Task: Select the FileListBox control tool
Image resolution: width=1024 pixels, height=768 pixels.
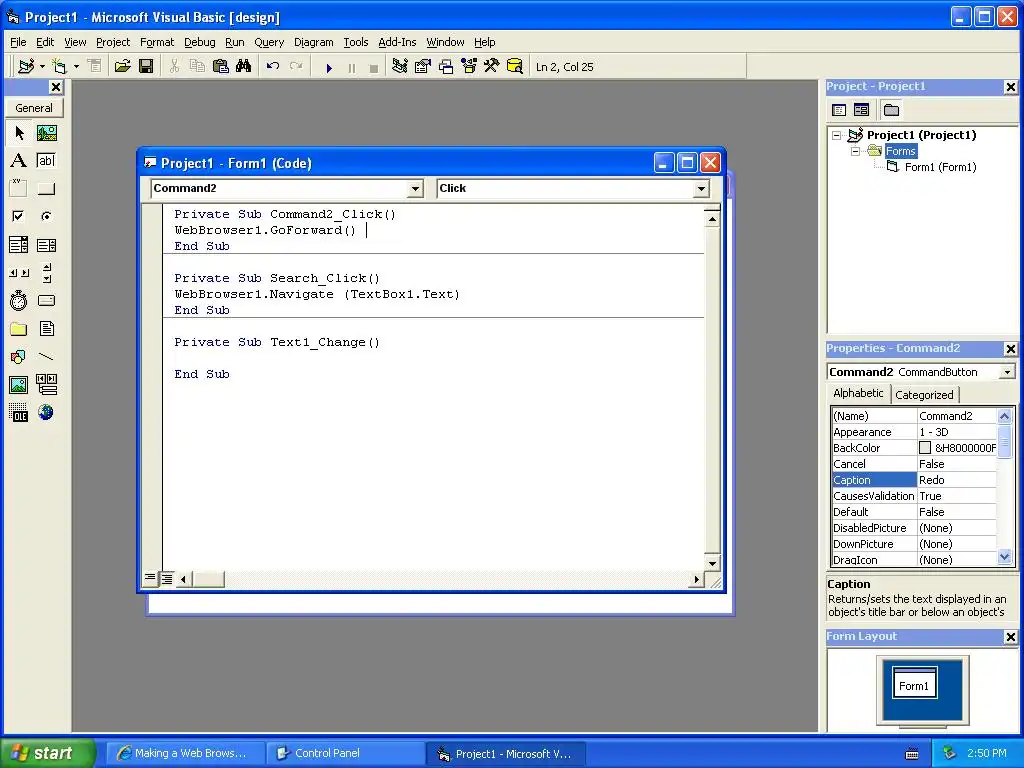Action: click(46, 328)
